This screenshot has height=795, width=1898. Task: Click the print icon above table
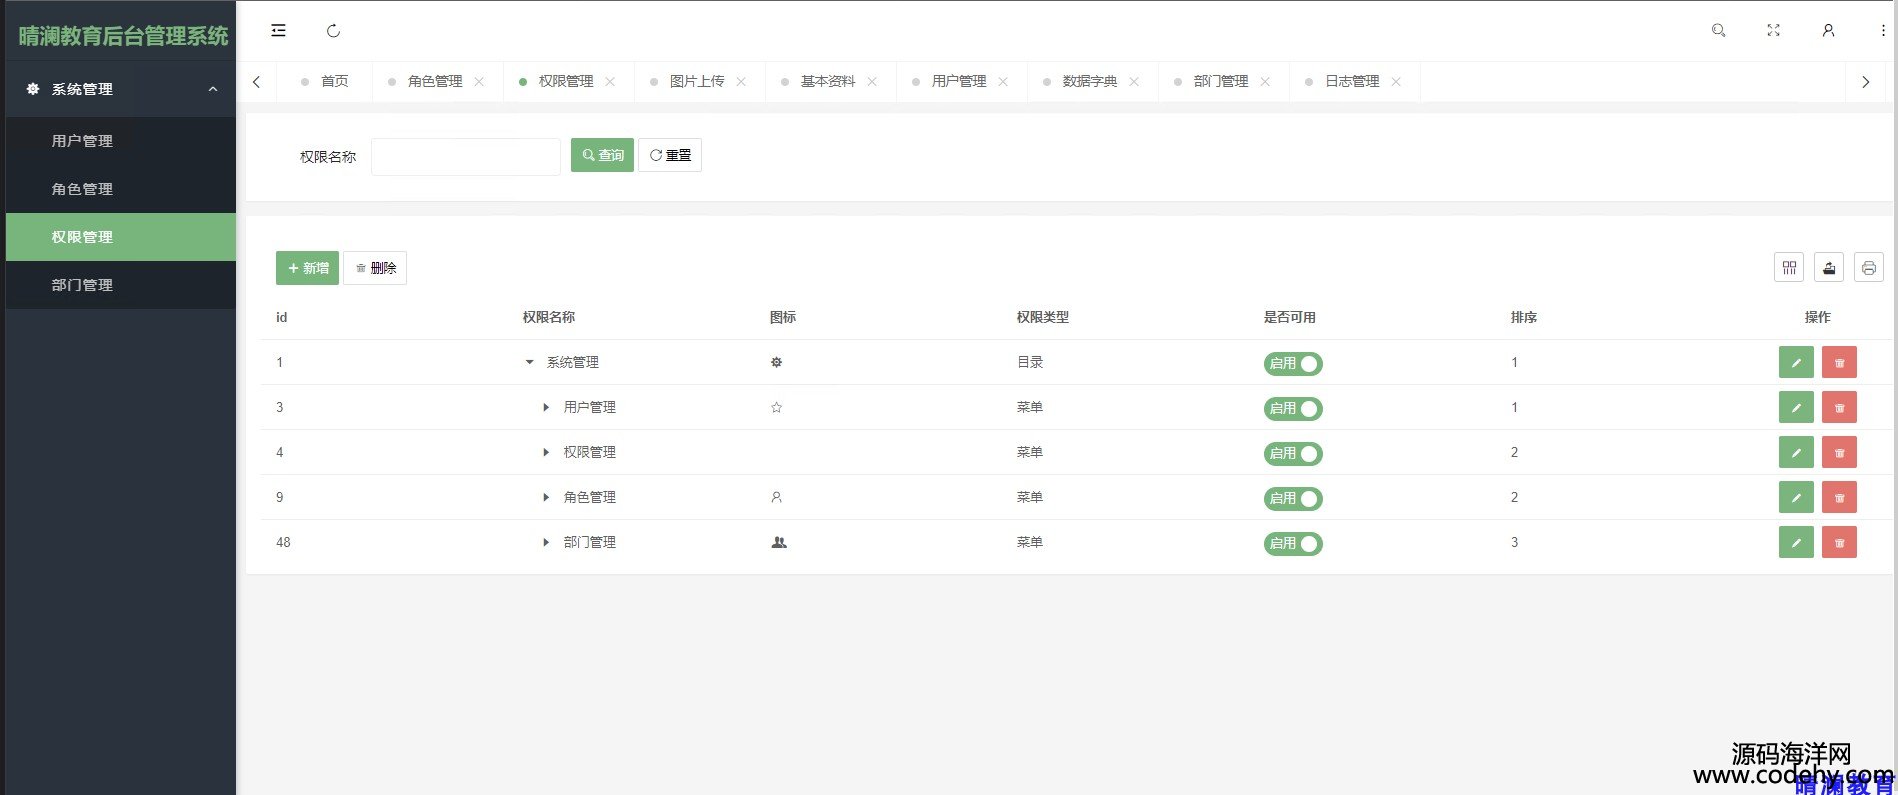tap(1869, 268)
